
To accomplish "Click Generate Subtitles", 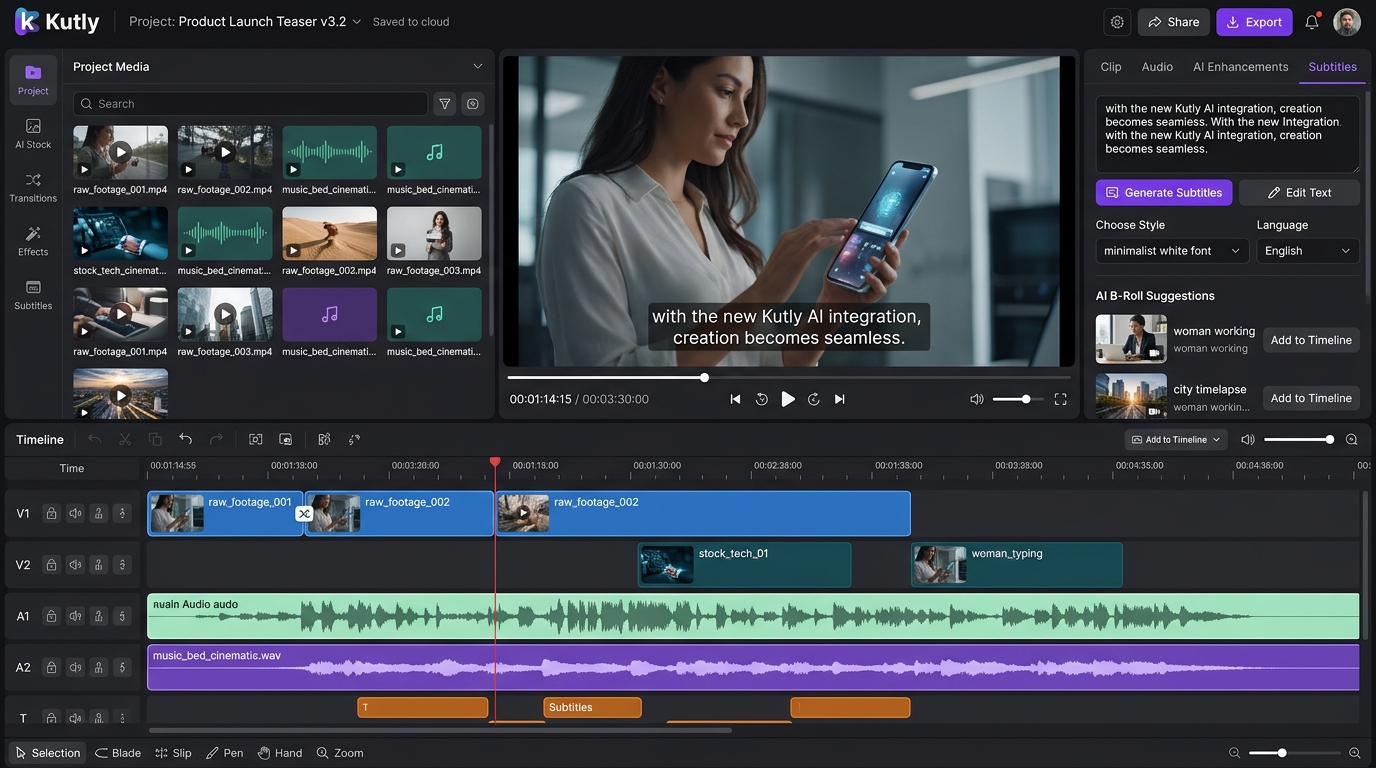I will pos(1164,193).
